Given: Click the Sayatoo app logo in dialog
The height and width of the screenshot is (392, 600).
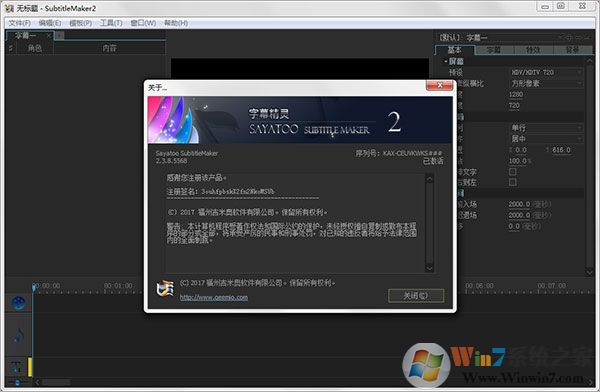Looking at the screenshot, I should (165, 289).
